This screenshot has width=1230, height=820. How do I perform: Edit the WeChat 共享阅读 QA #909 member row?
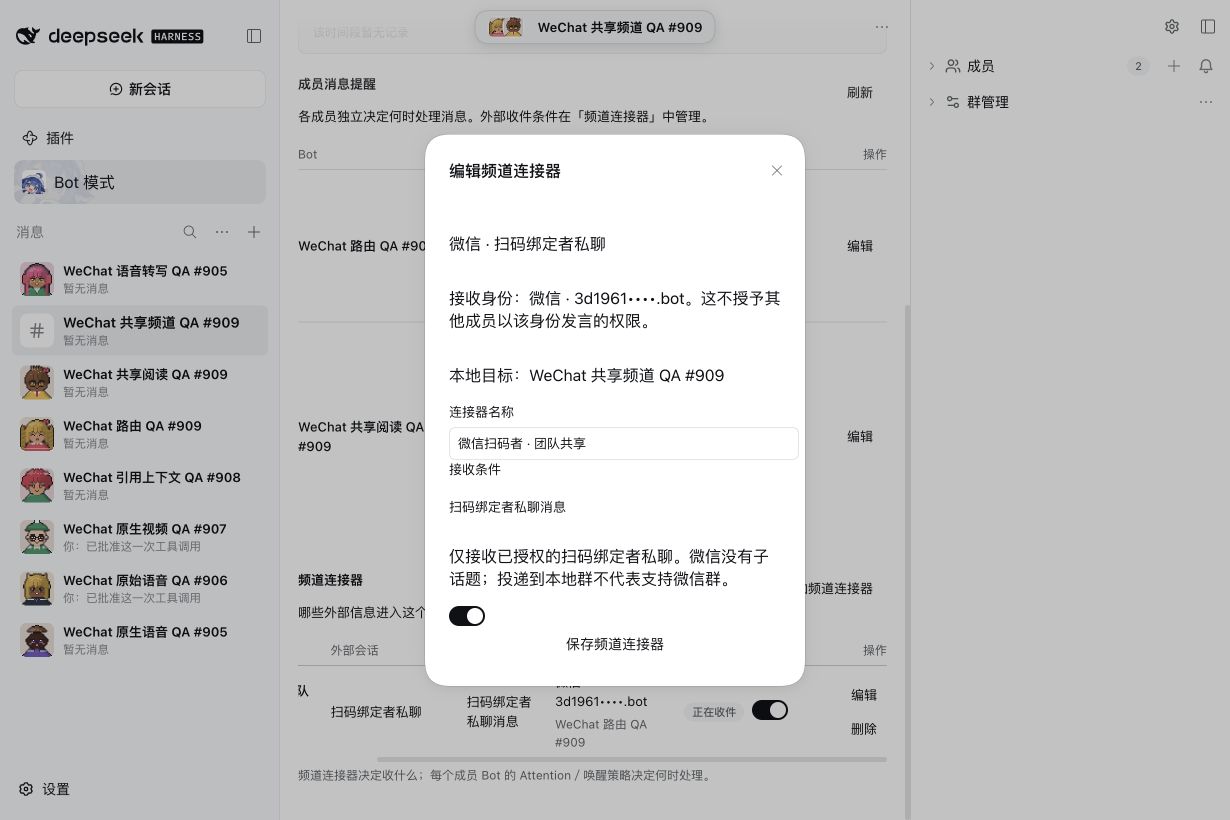point(860,436)
